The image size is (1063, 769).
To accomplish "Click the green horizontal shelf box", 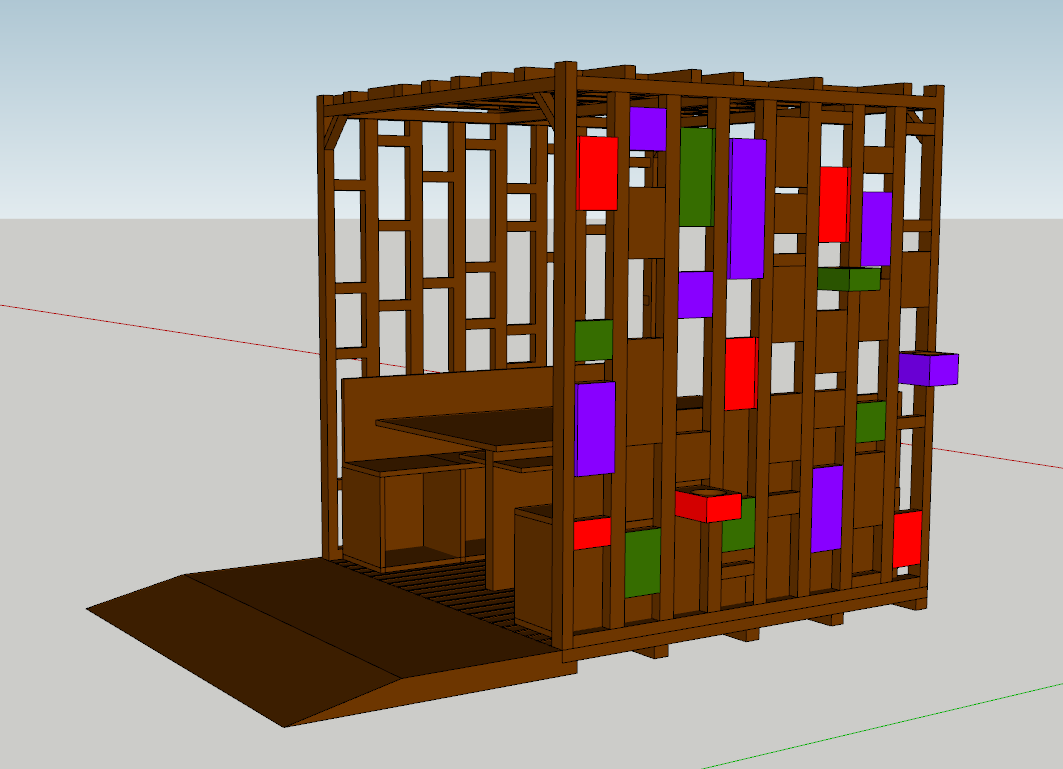I will point(848,279).
